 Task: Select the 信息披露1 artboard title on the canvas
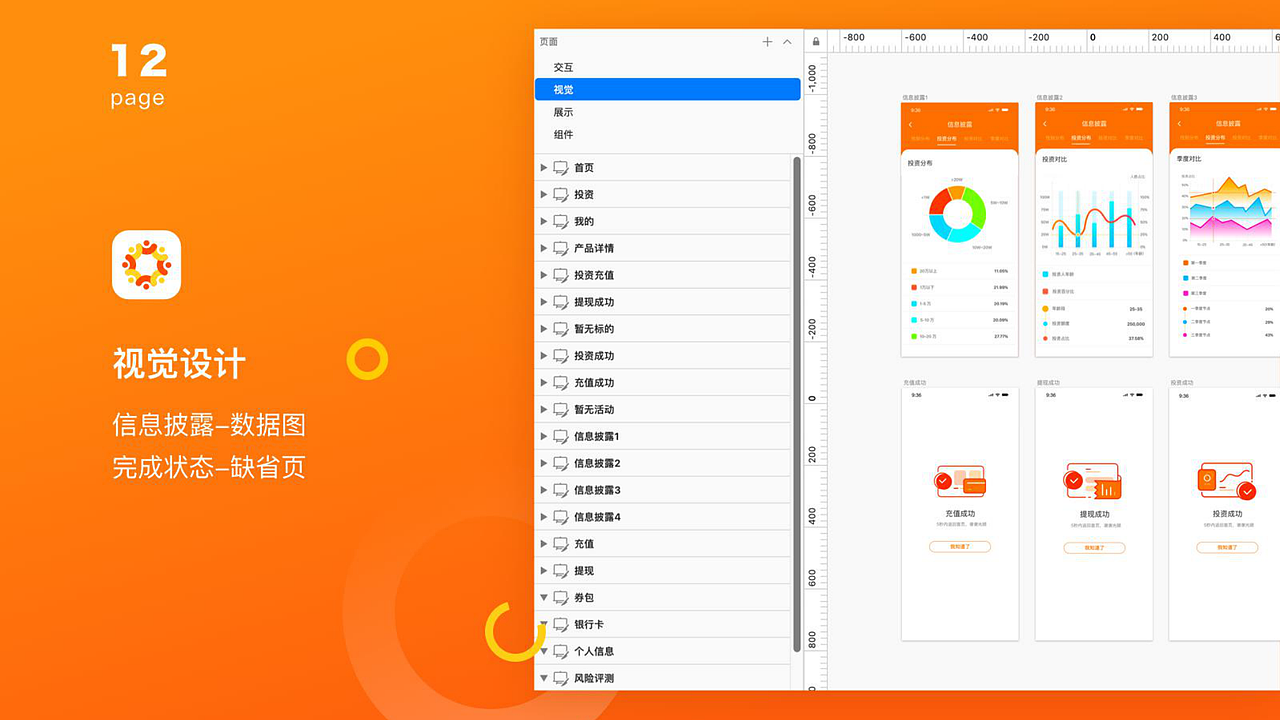click(x=915, y=98)
